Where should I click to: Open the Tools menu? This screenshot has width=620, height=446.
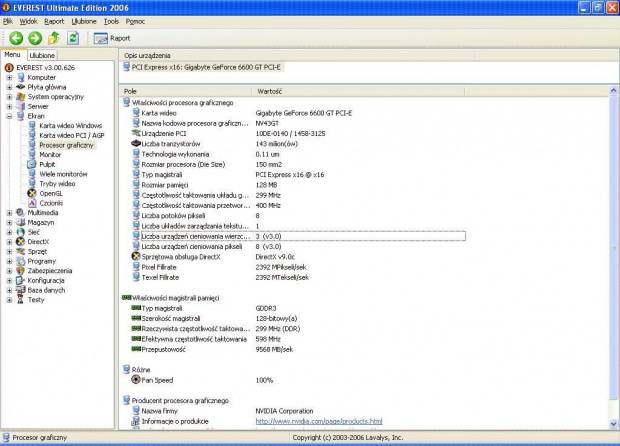point(111,21)
